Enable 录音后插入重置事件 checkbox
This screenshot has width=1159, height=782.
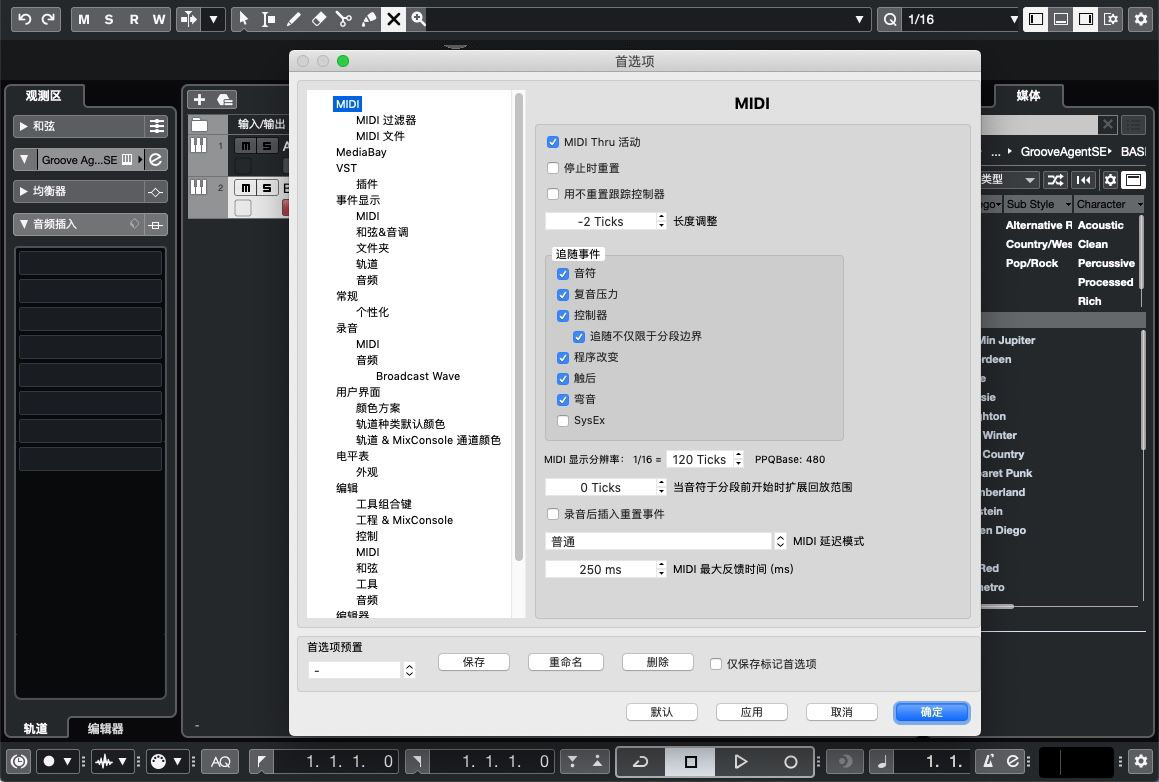553,514
